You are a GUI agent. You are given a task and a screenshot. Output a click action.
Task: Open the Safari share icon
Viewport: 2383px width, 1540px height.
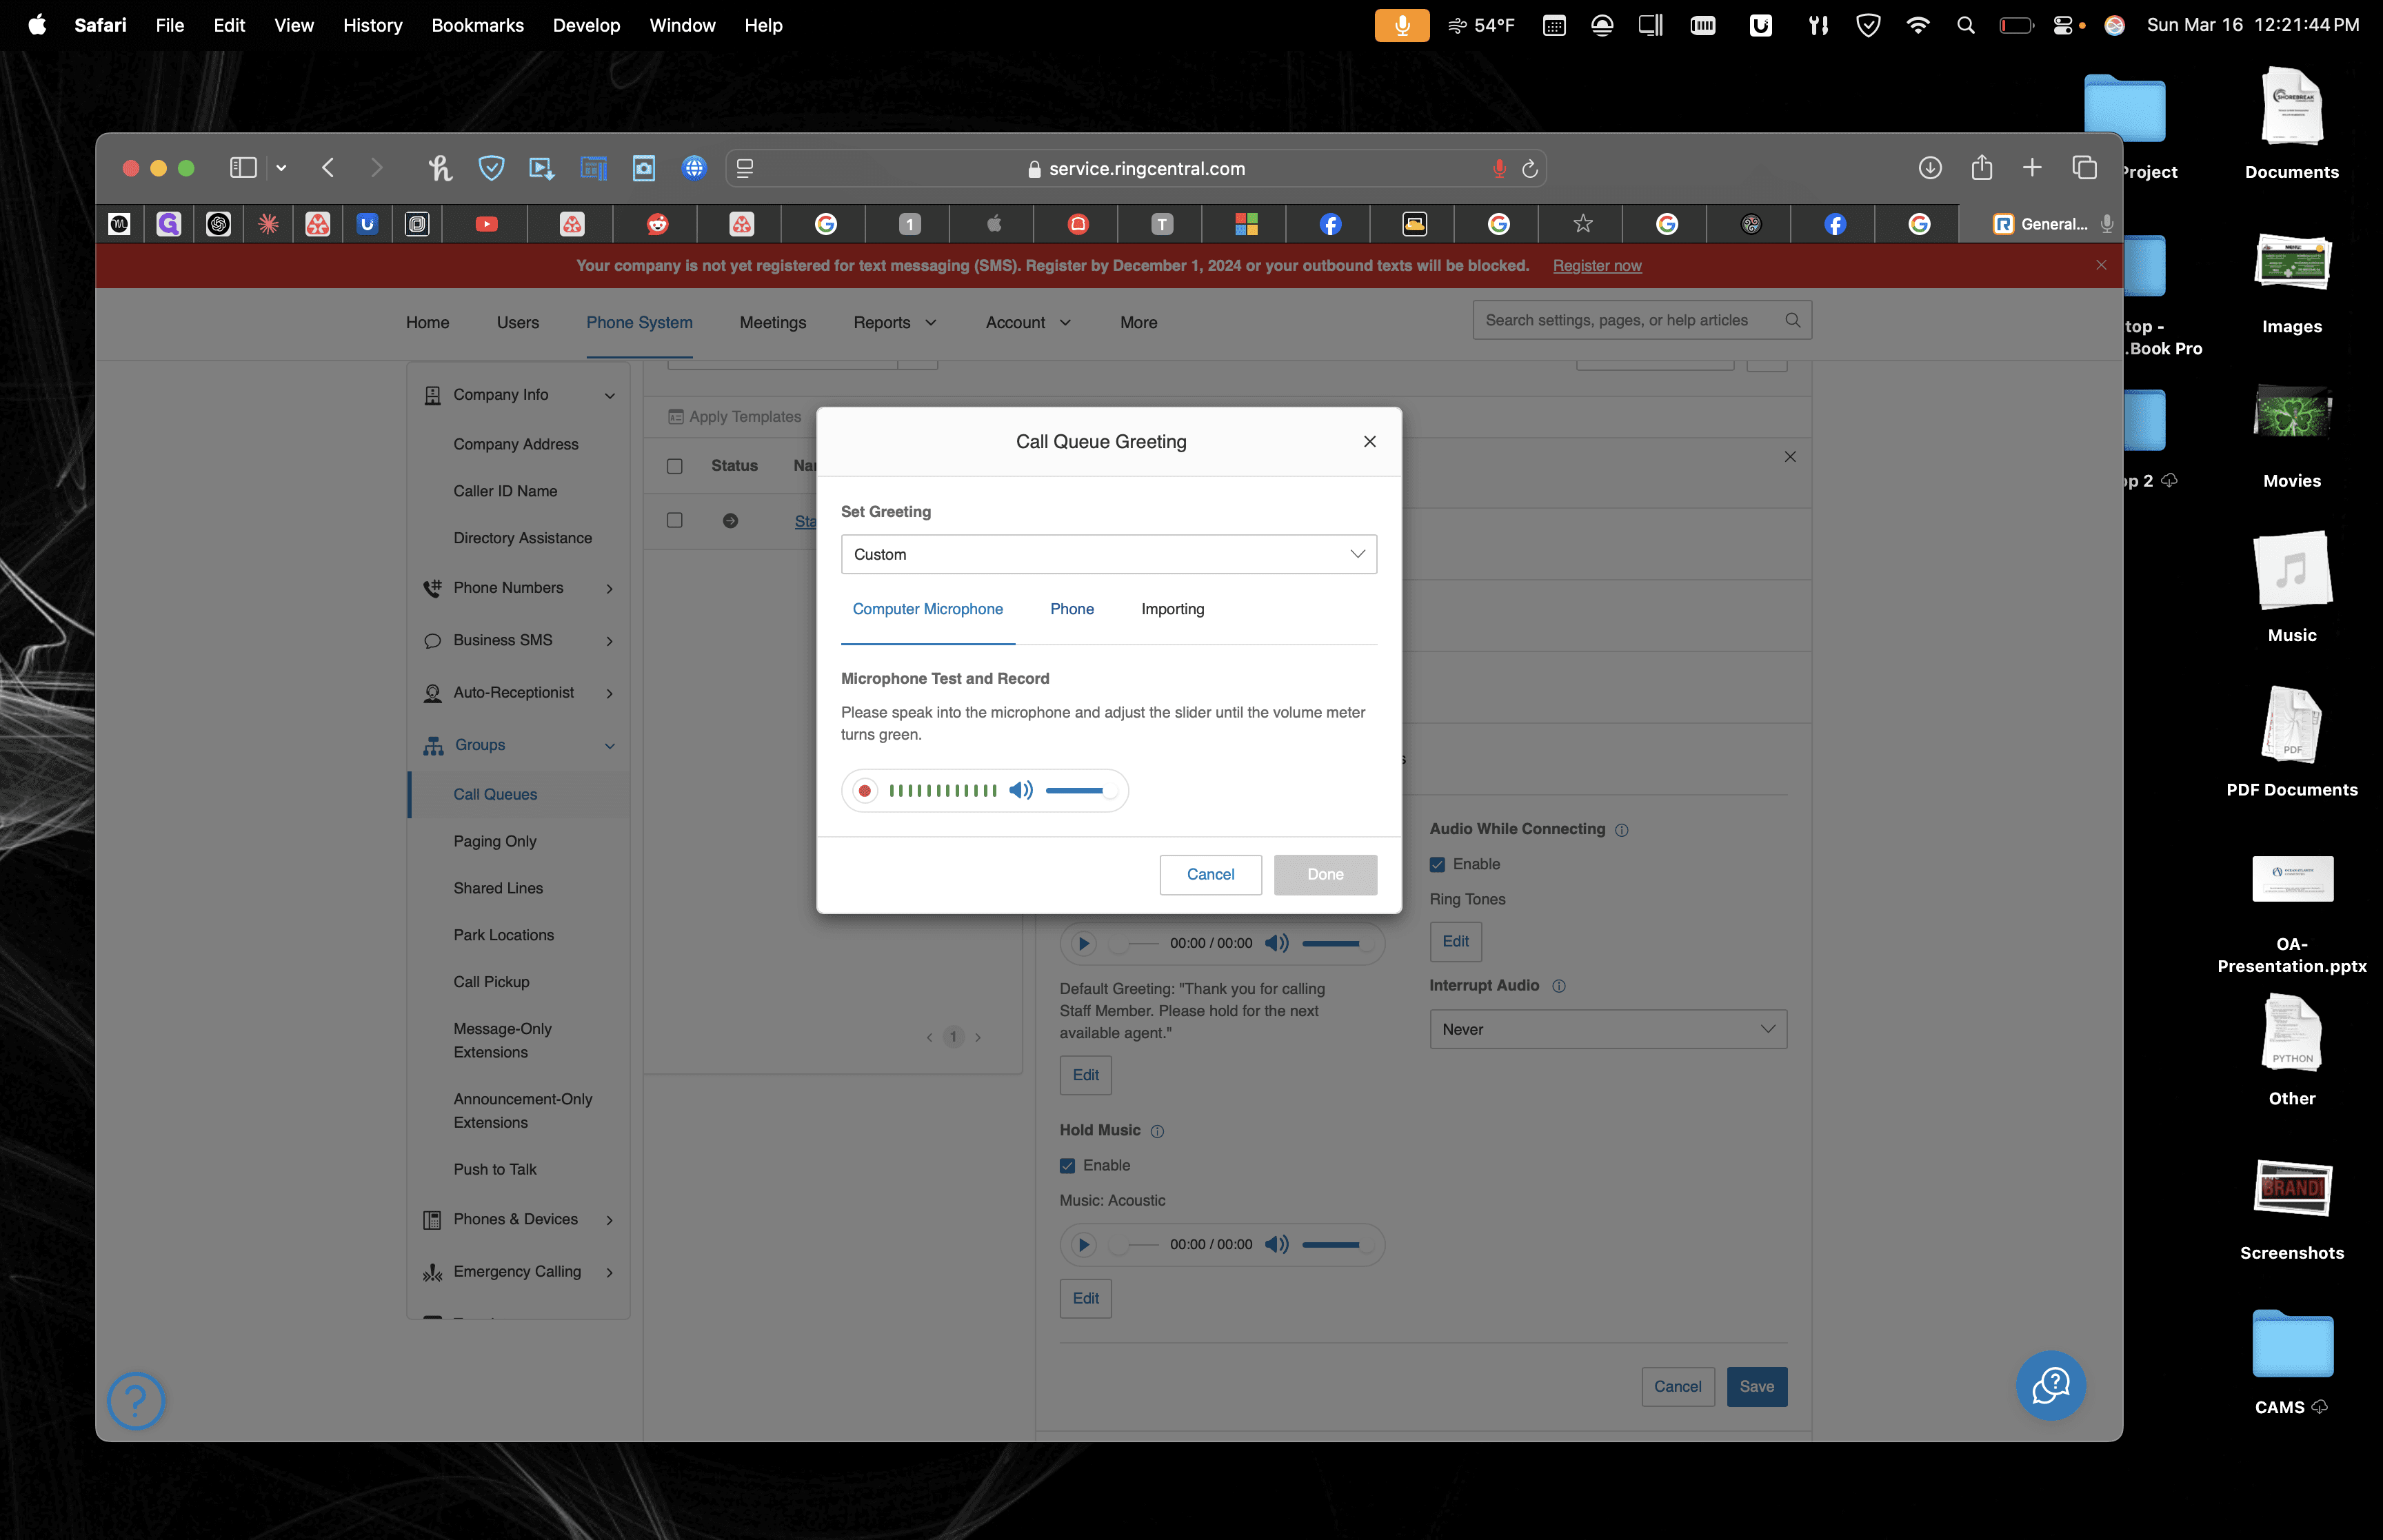[x=1981, y=168]
